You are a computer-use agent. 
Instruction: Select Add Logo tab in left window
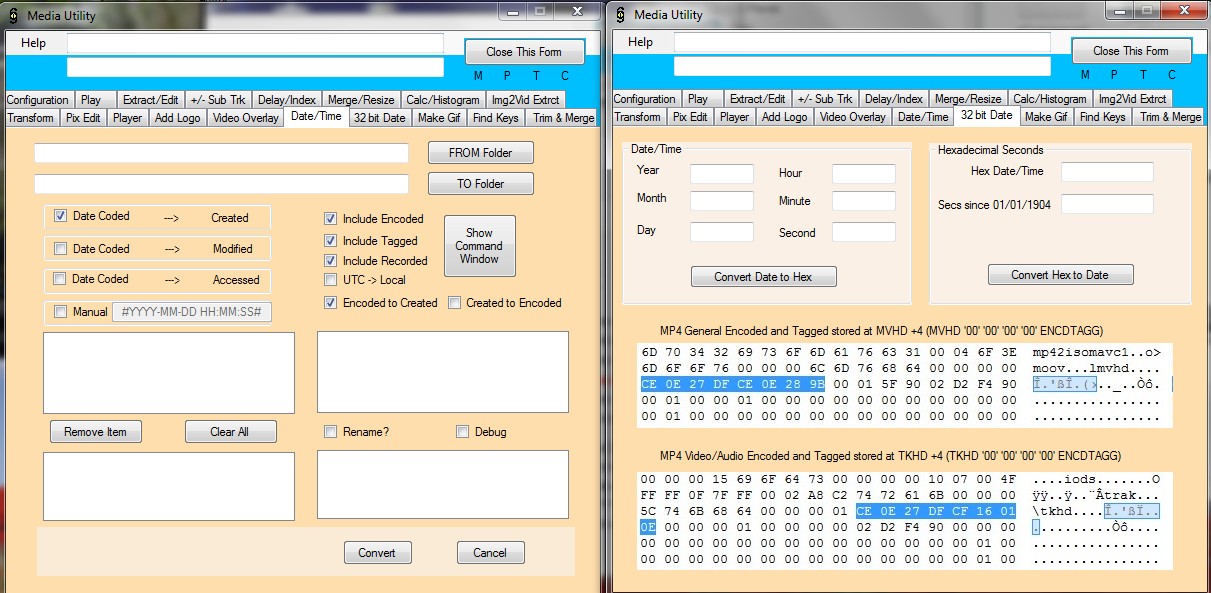[177, 118]
